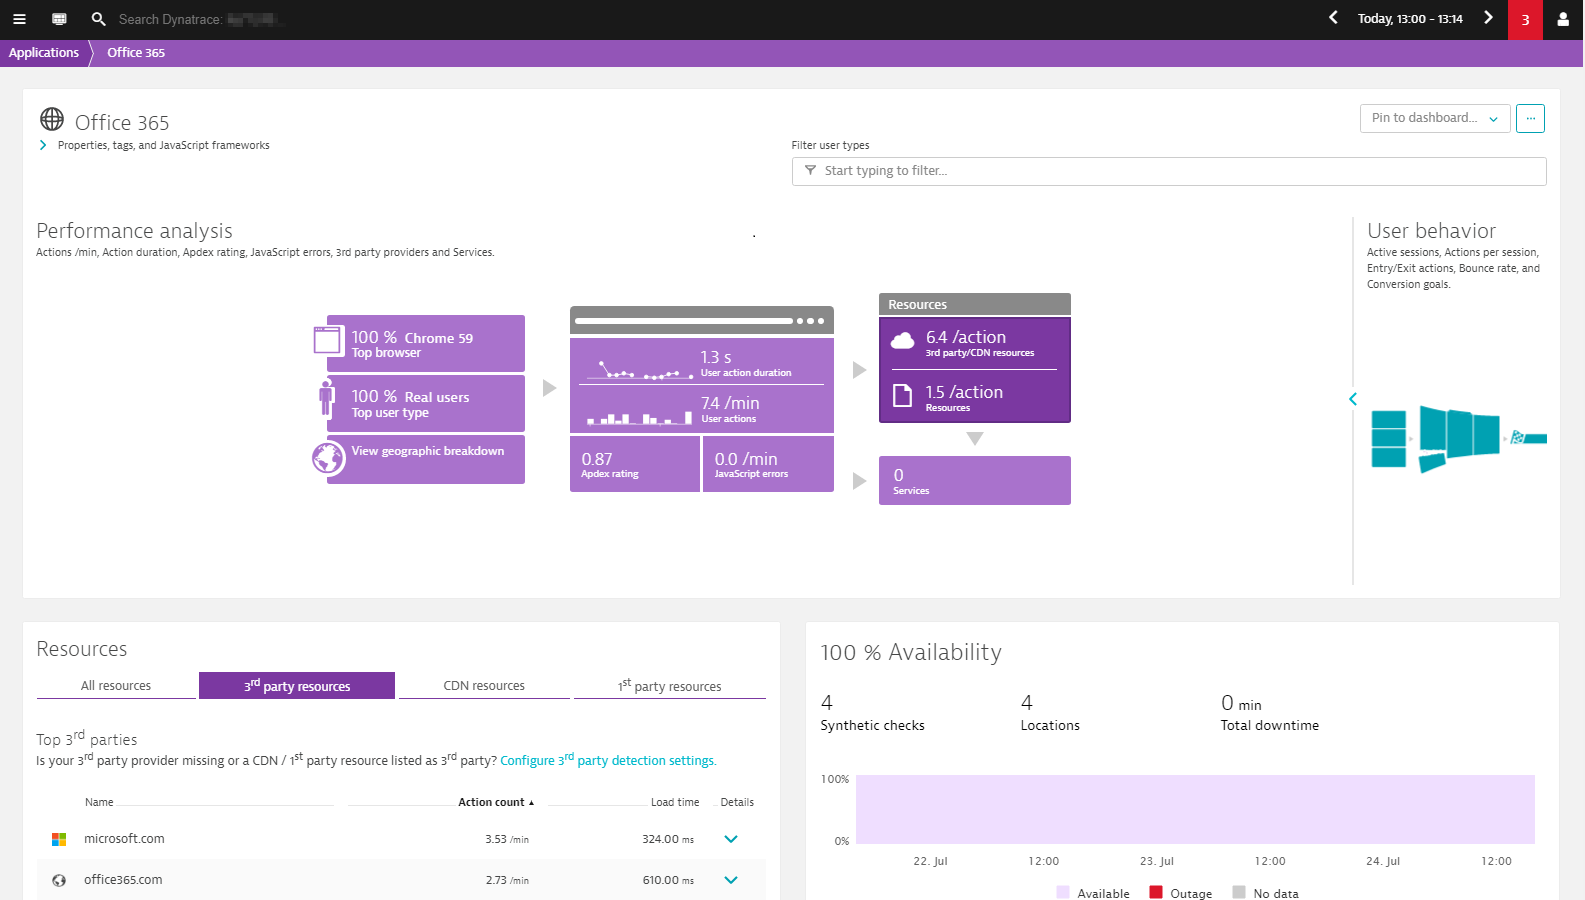Click the geographic globe icon
1585x900 pixels.
(x=328, y=458)
